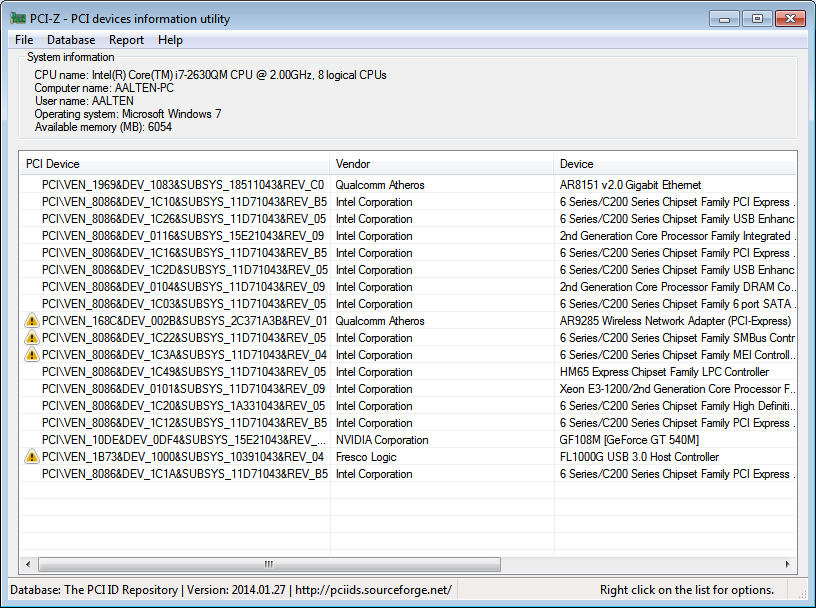
Task: Select the AR8151 v2.0 Gigabit Ethernet device
Action: pyautogui.click(x=630, y=185)
